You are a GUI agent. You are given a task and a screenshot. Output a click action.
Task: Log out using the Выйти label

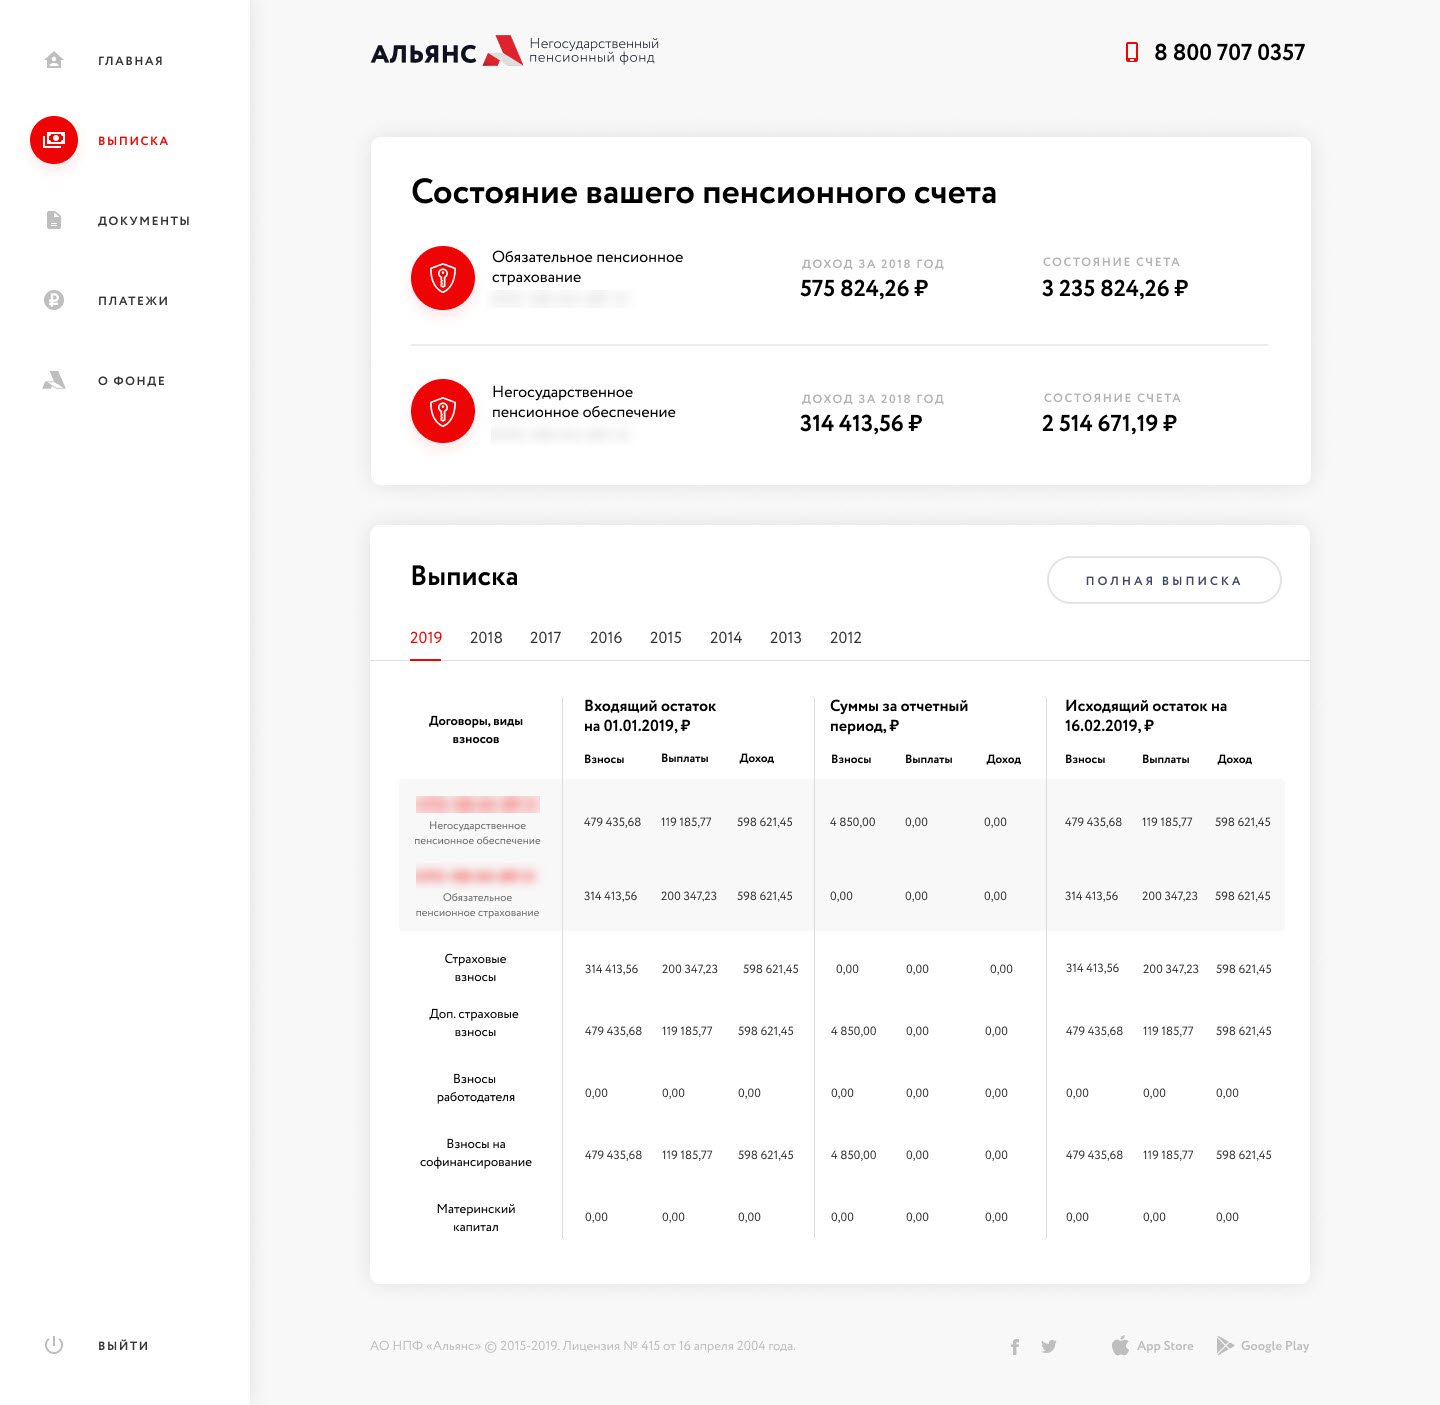point(123,1346)
